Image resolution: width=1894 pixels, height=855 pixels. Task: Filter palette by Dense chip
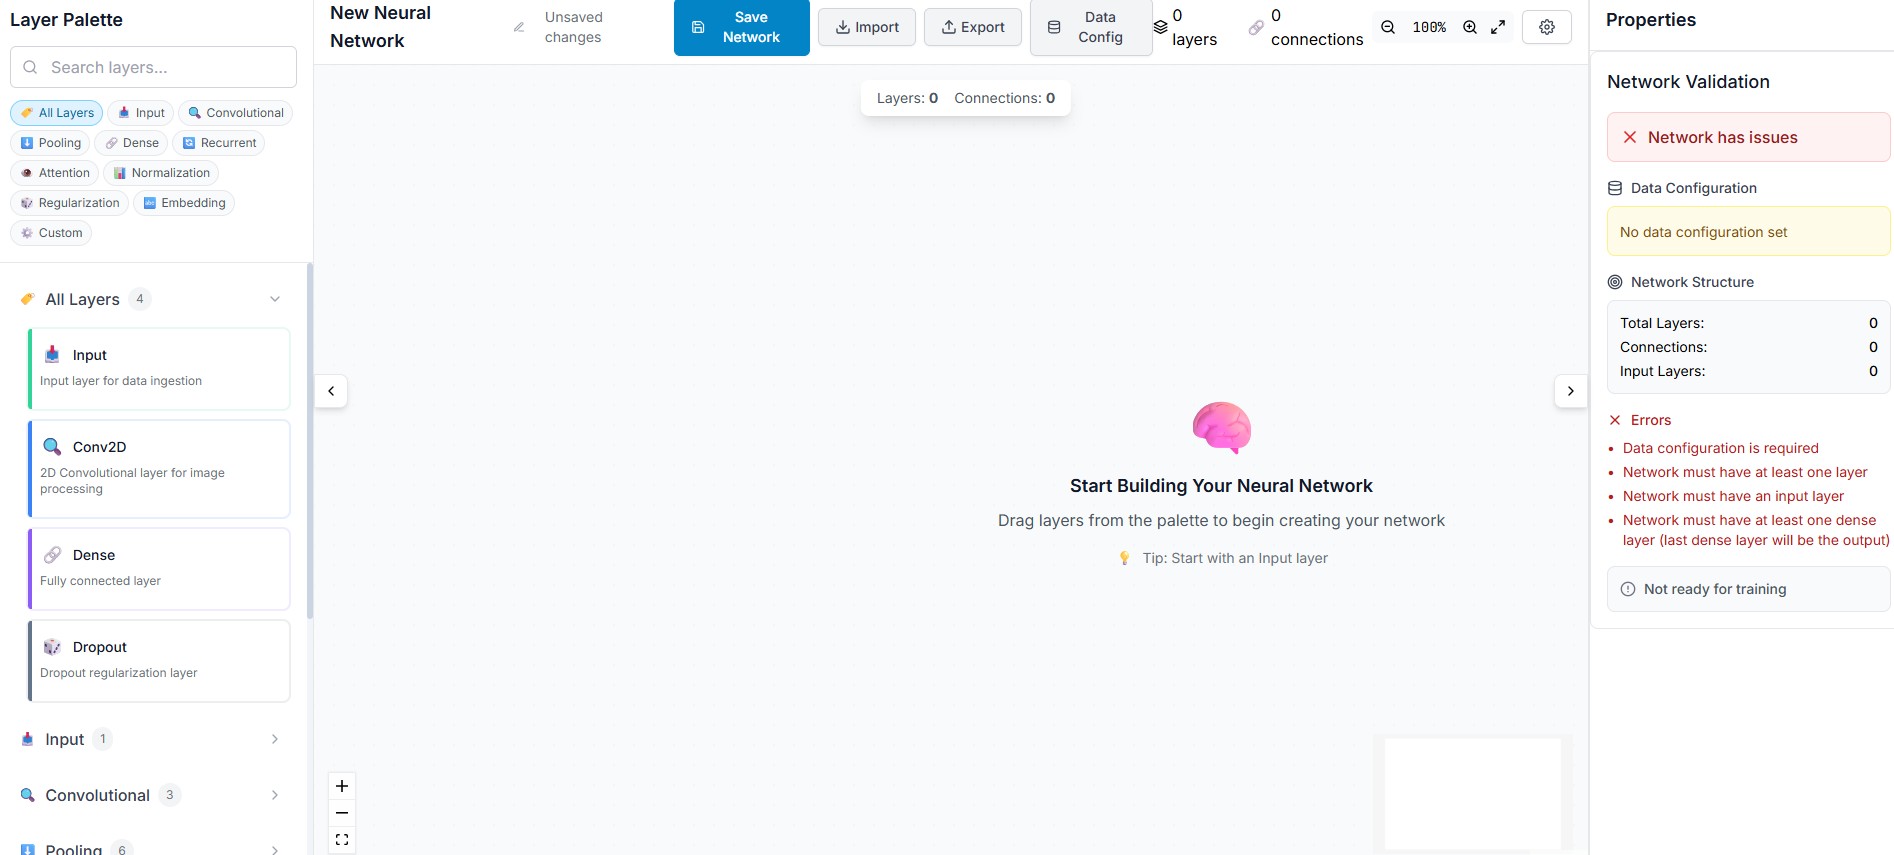point(131,143)
